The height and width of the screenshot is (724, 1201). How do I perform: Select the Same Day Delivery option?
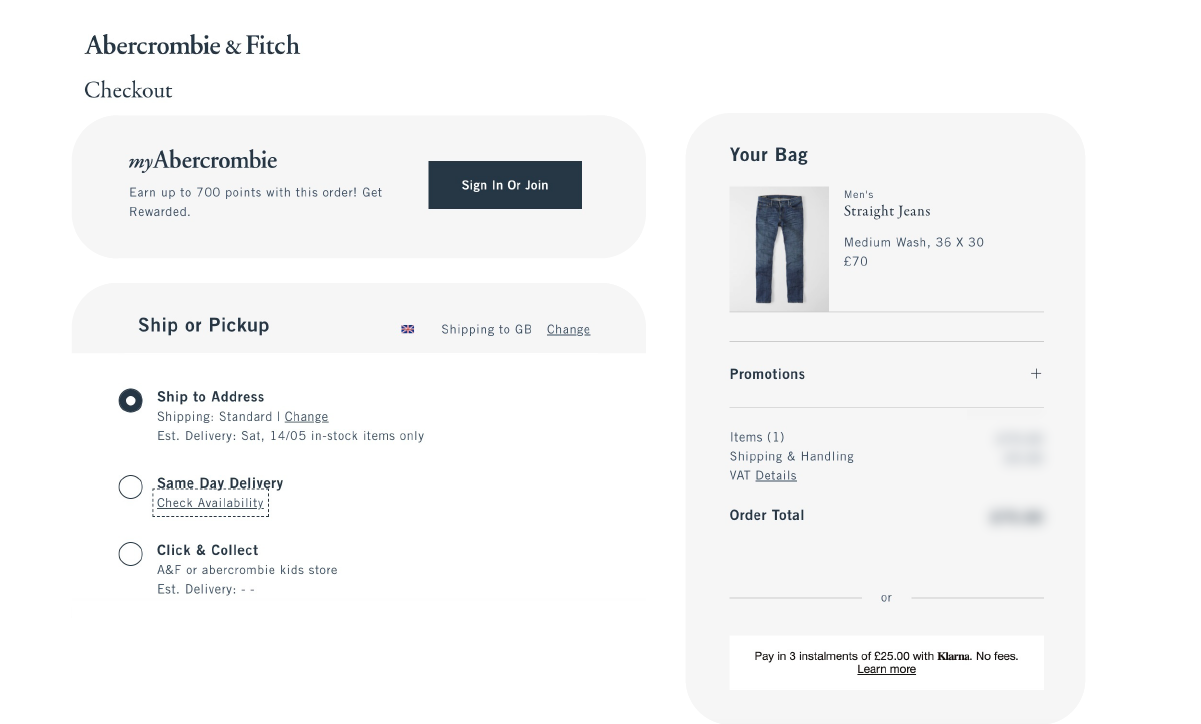tap(130, 487)
